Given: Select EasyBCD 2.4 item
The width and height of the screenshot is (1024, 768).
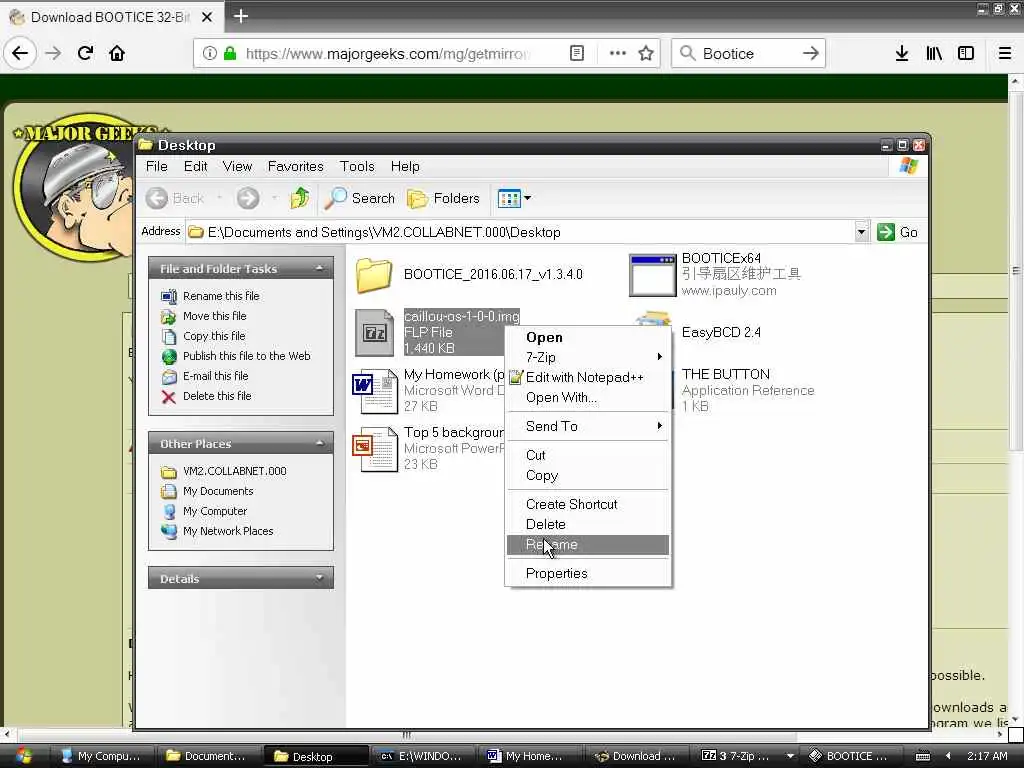Looking at the screenshot, I should pos(721,332).
